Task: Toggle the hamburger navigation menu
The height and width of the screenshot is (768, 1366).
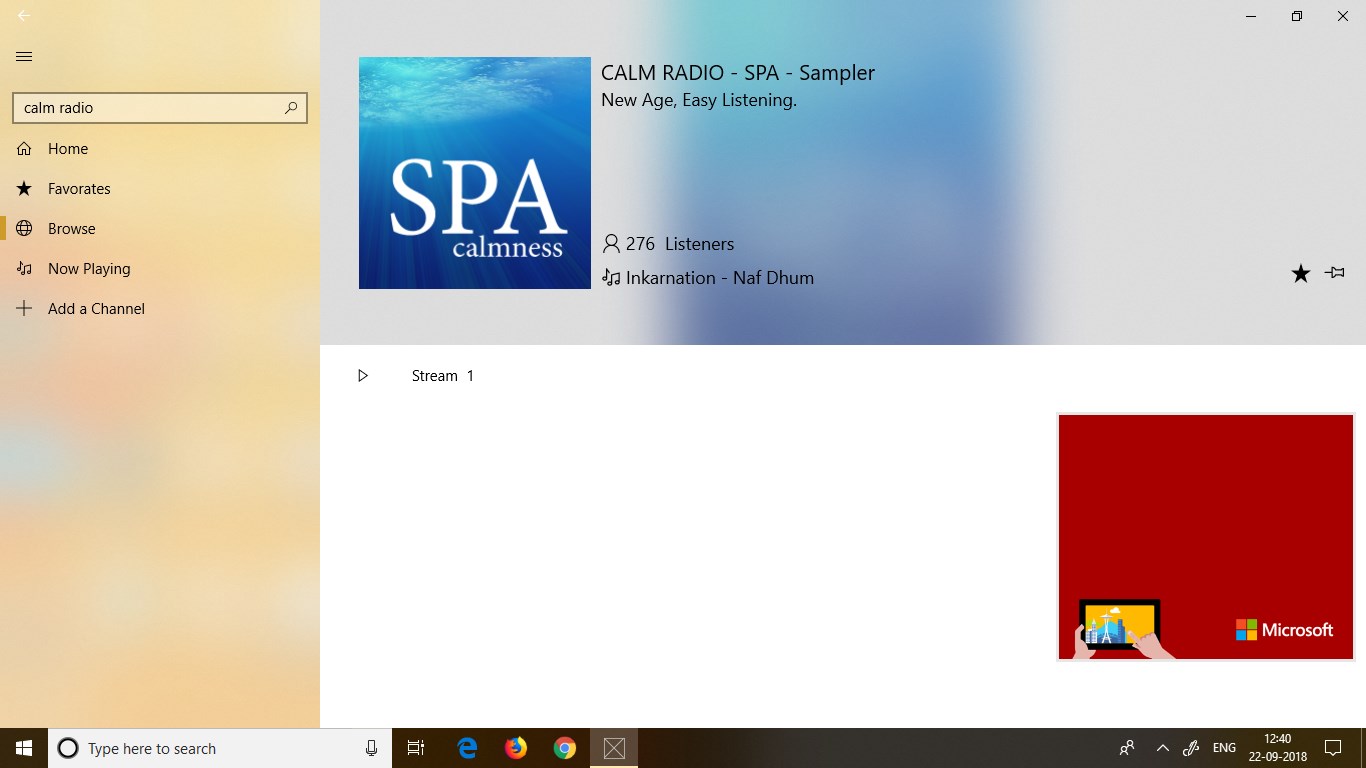Action: pos(24,56)
